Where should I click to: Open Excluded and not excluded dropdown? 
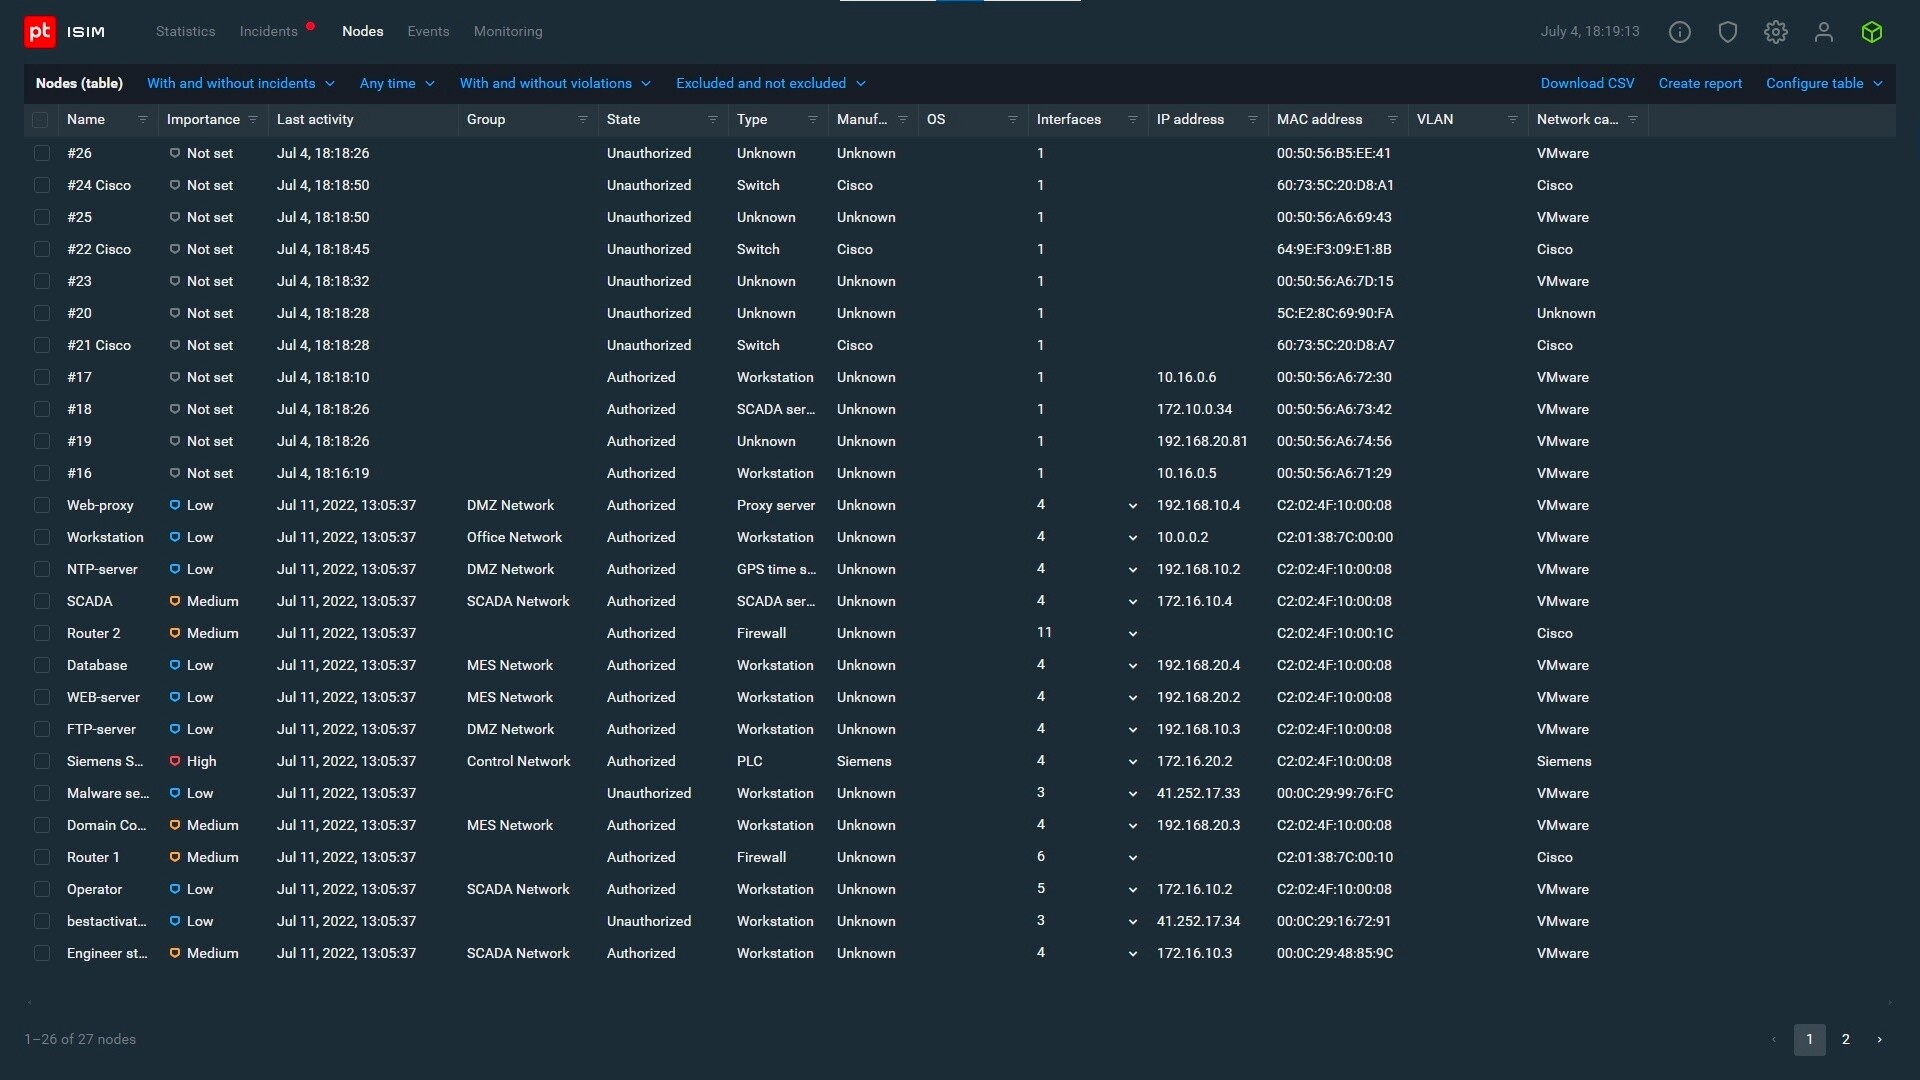(771, 83)
